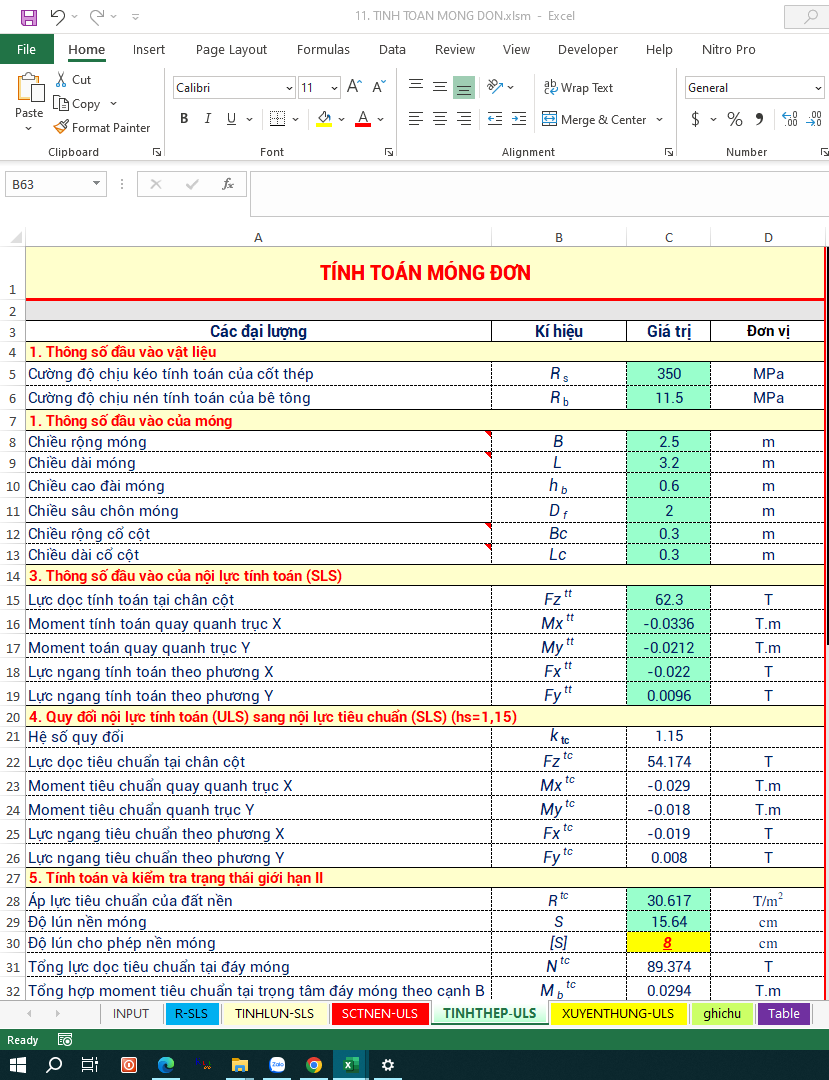This screenshot has width=829, height=1080.
Task: Apply comma style
Action: click(759, 119)
